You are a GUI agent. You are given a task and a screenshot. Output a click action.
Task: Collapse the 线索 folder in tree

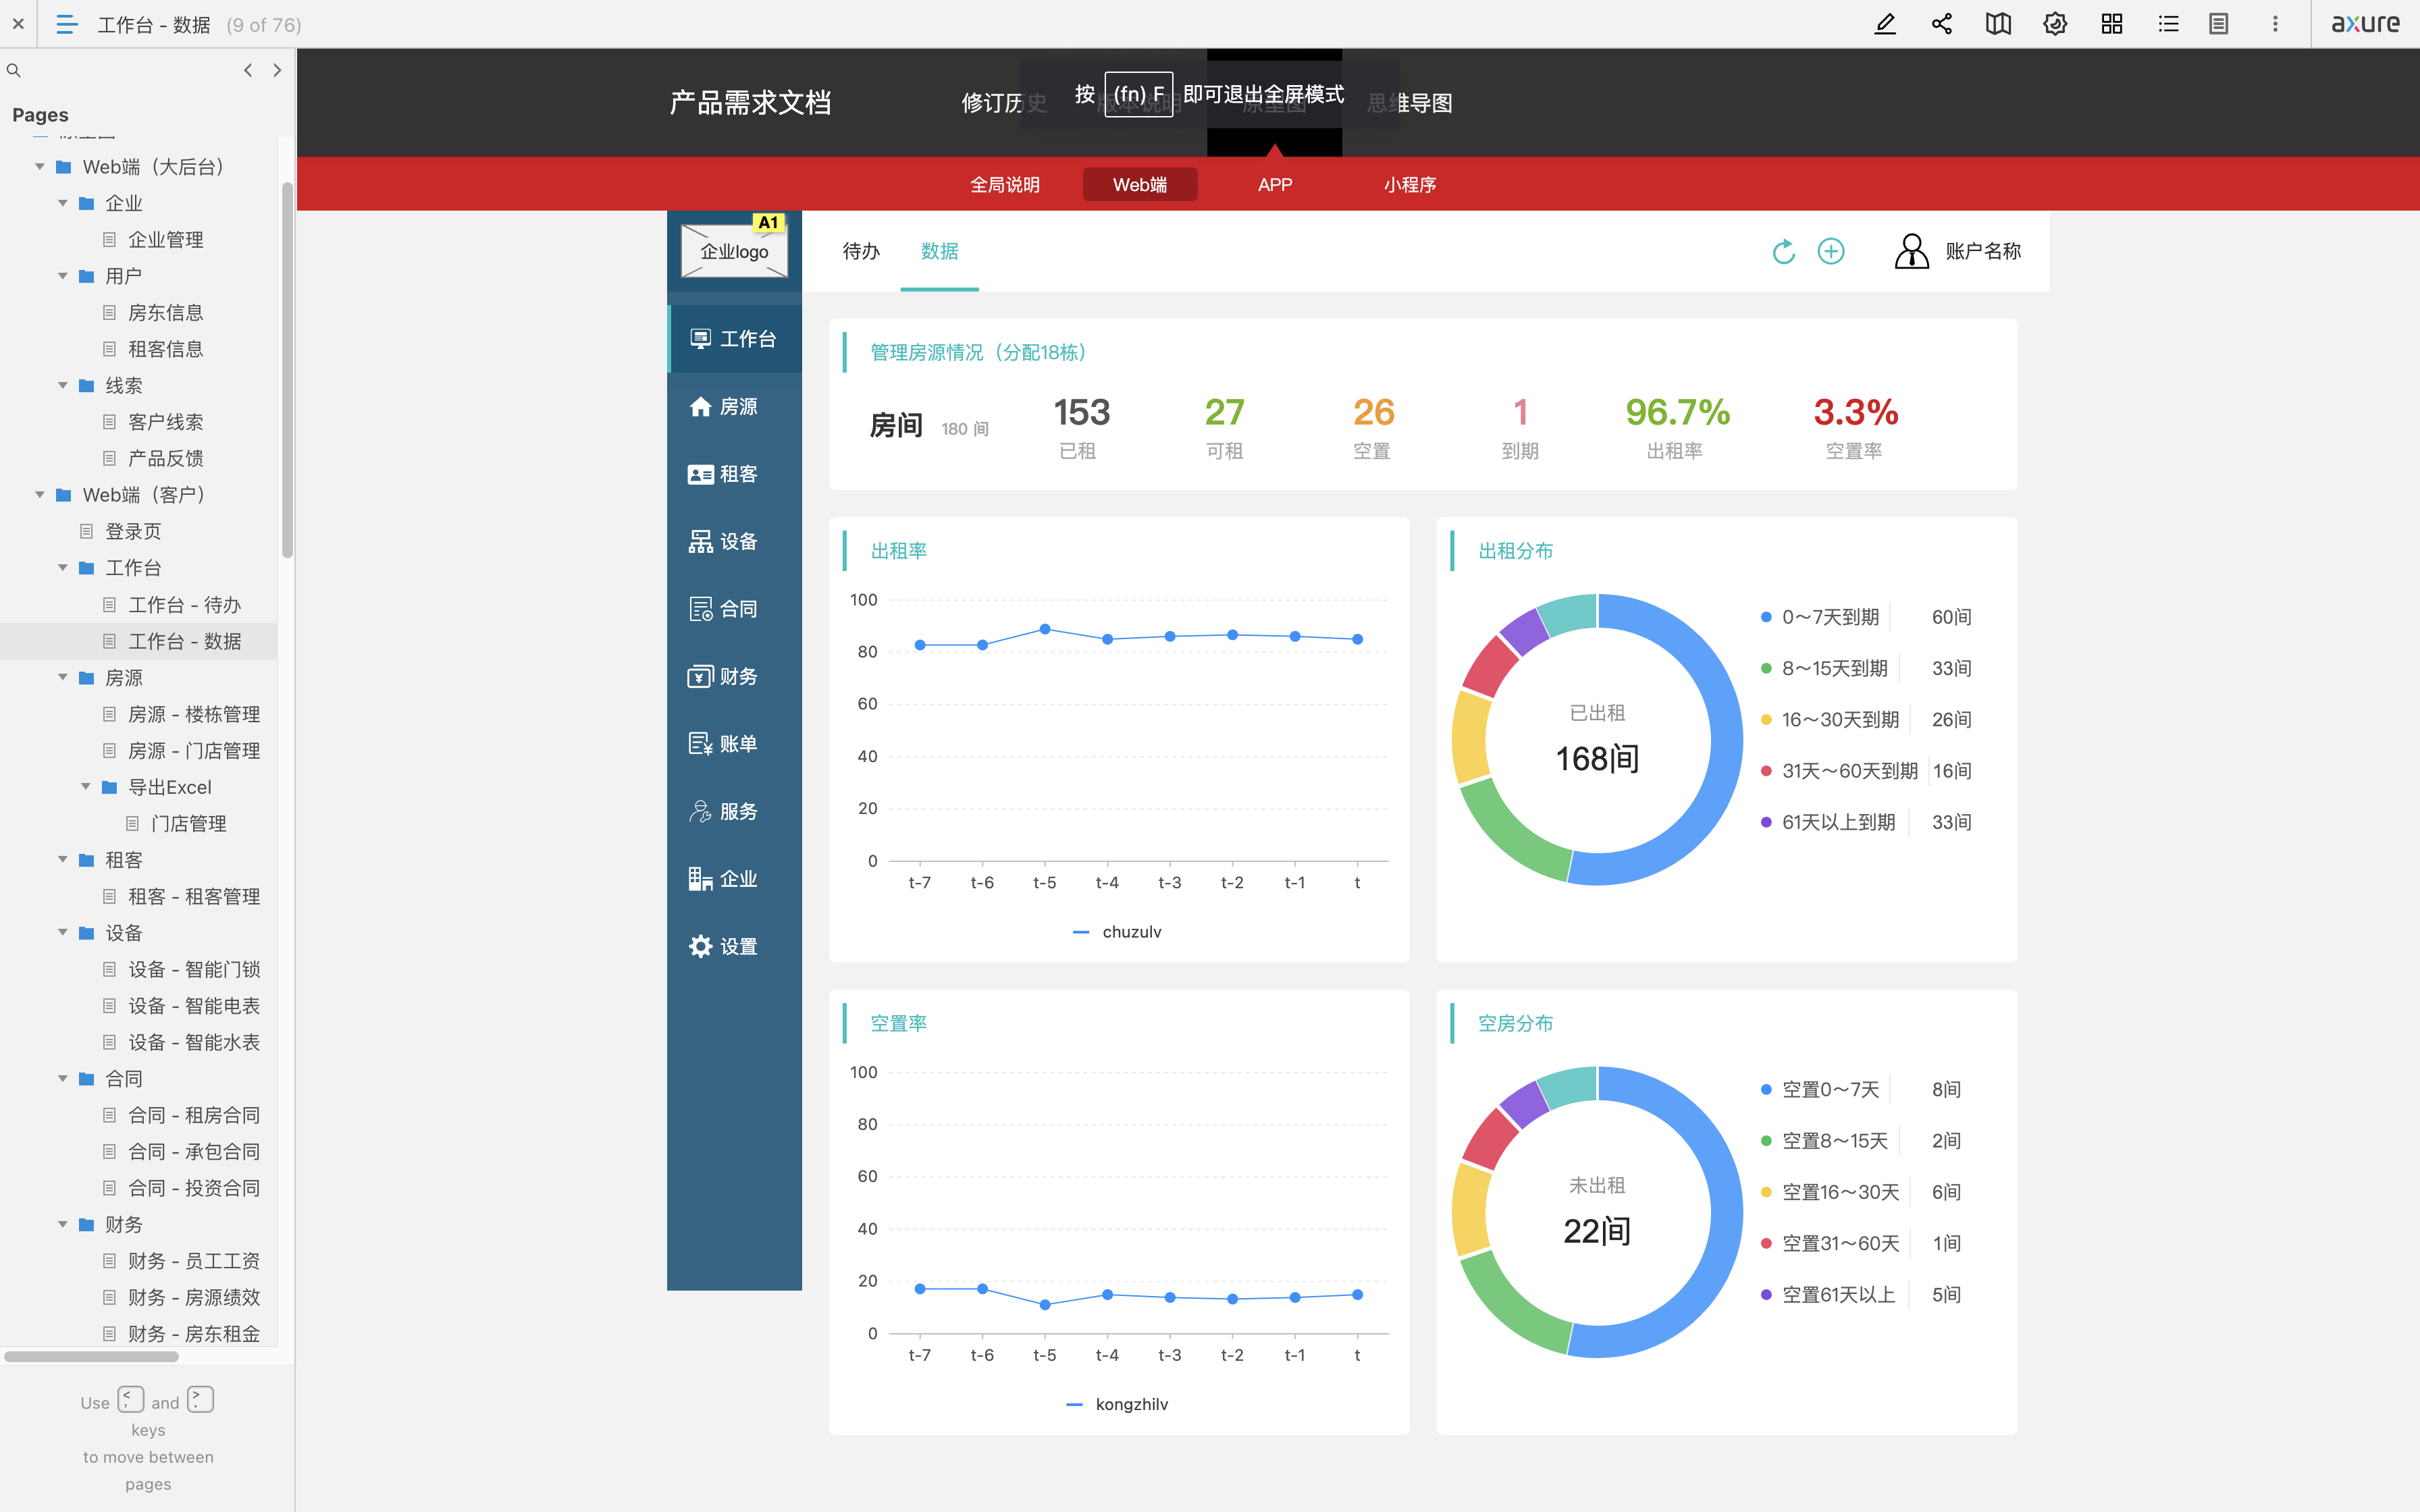tap(63, 385)
